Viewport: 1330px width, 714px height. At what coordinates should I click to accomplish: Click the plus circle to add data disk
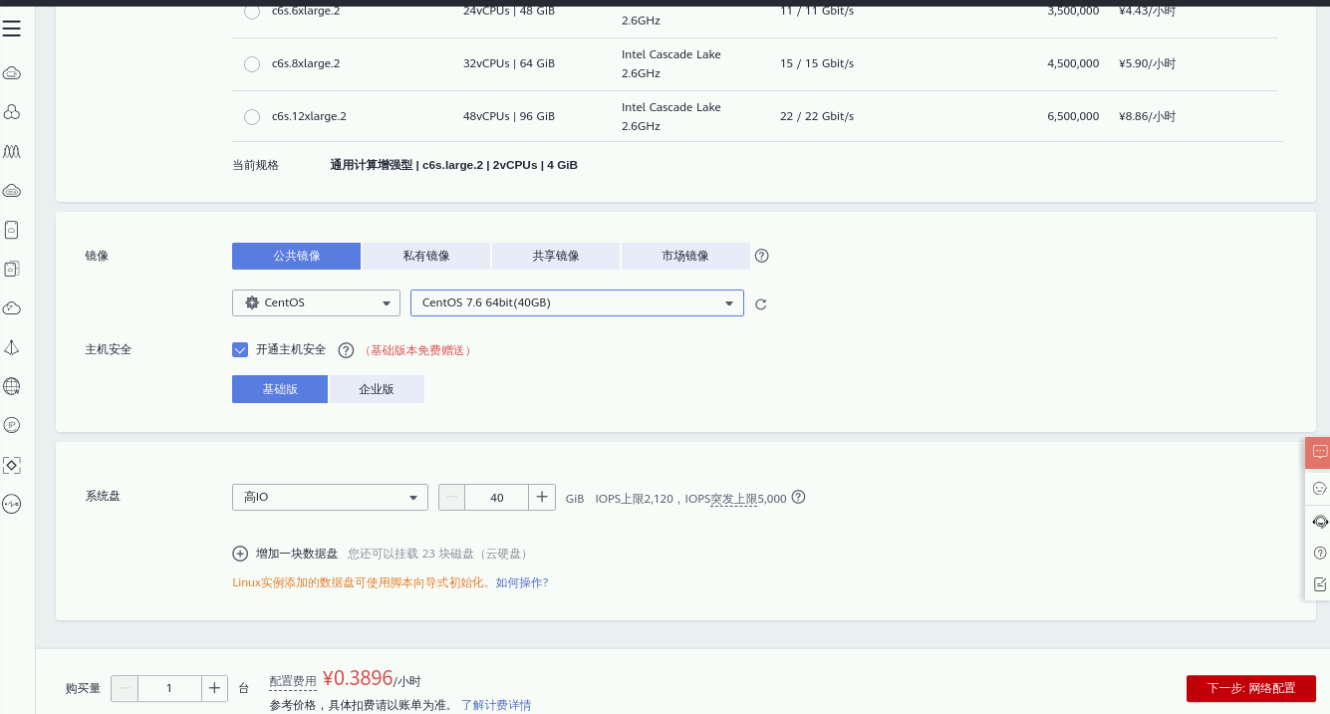tap(240, 553)
